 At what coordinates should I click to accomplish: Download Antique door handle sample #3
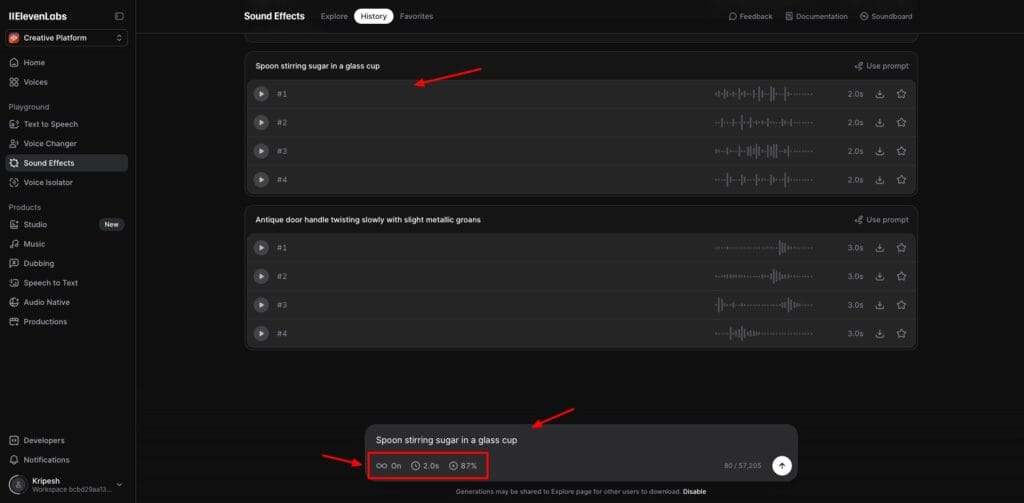(x=880, y=305)
